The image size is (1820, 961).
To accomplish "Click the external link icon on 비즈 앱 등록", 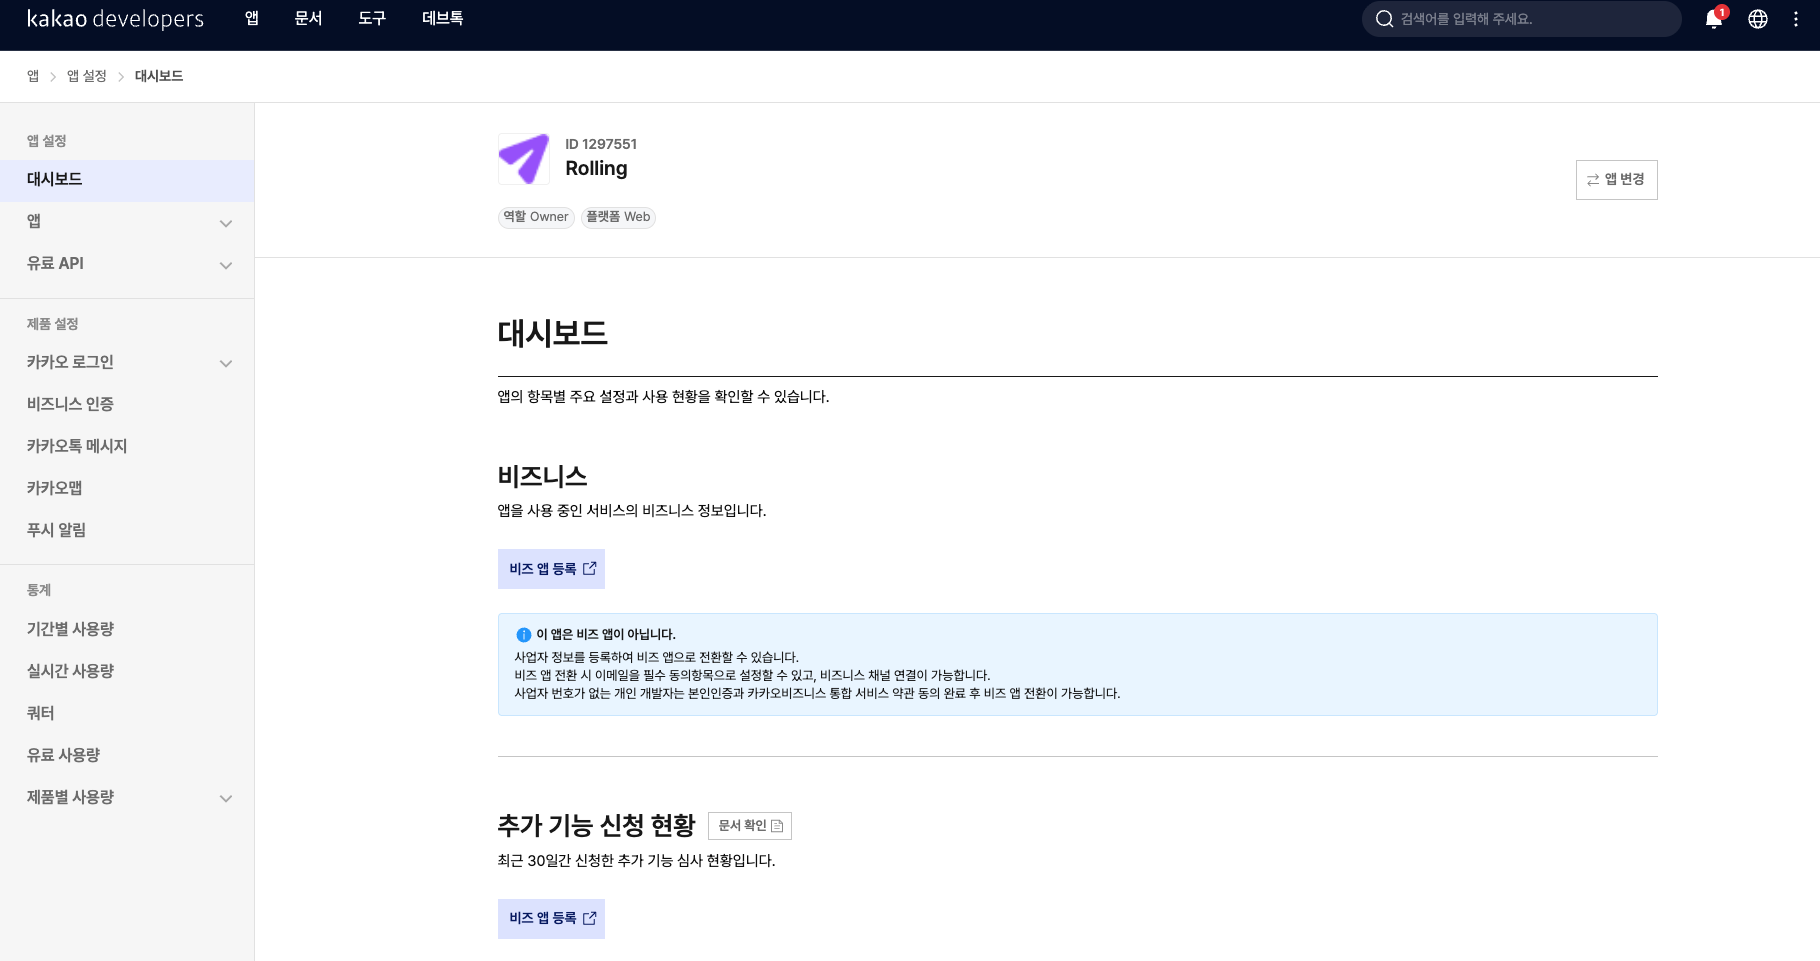I will point(591,568).
